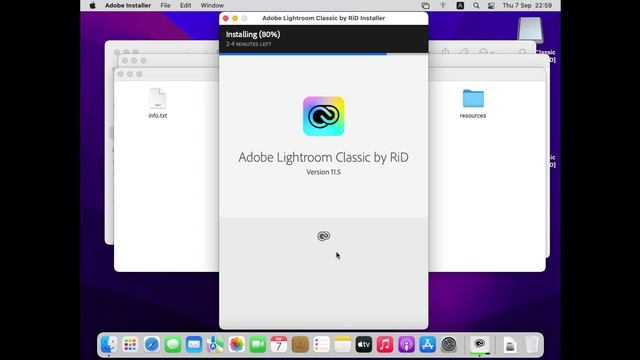Click the mounted disk icon on desktop

point(530,30)
